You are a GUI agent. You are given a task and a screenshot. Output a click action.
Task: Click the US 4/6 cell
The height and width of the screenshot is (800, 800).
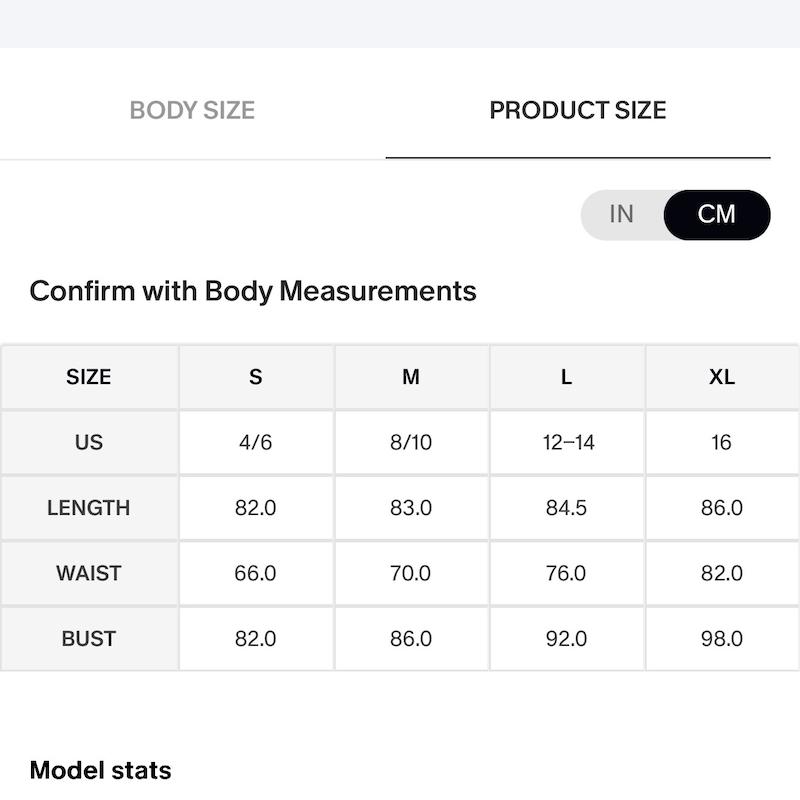pyautogui.click(x=256, y=442)
